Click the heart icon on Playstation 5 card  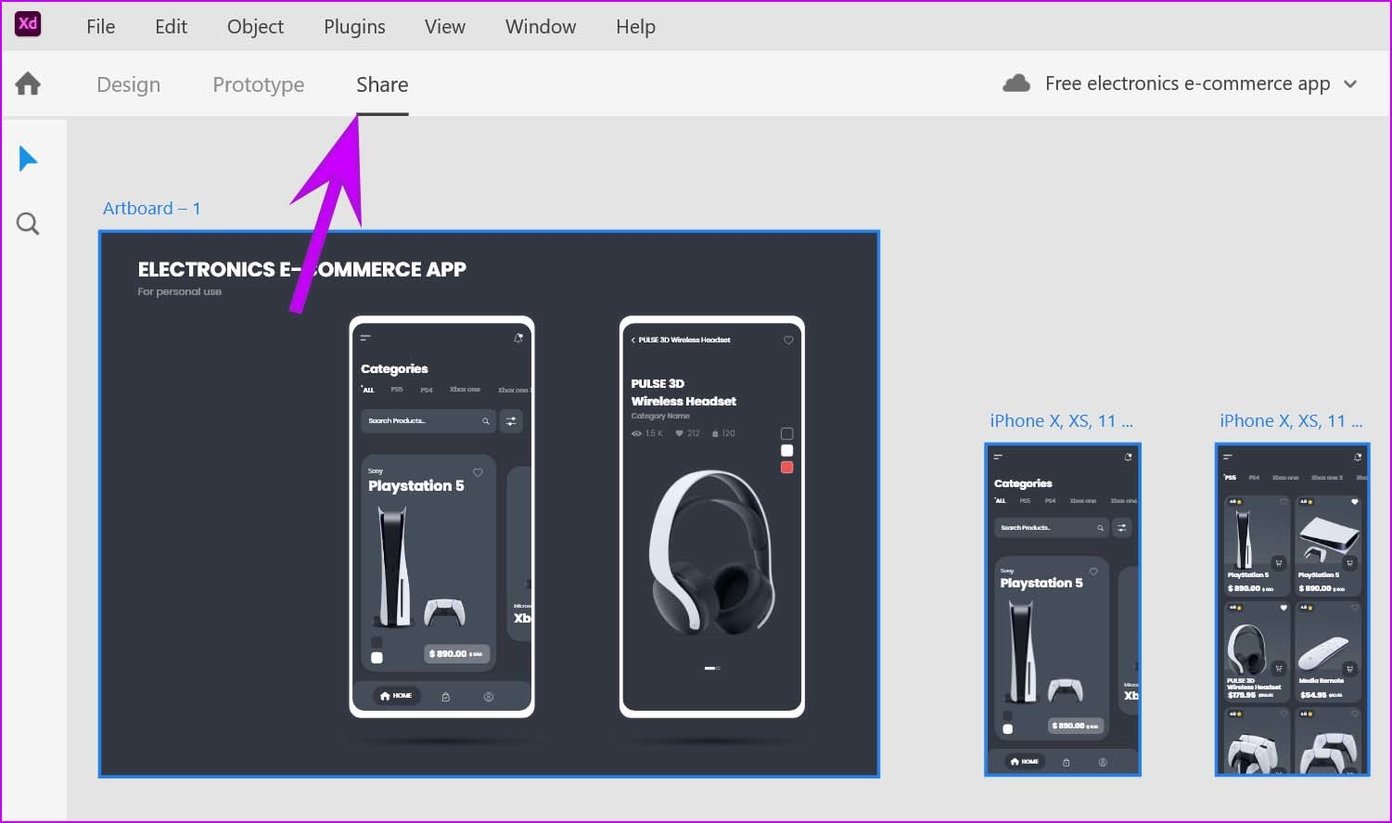click(478, 473)
